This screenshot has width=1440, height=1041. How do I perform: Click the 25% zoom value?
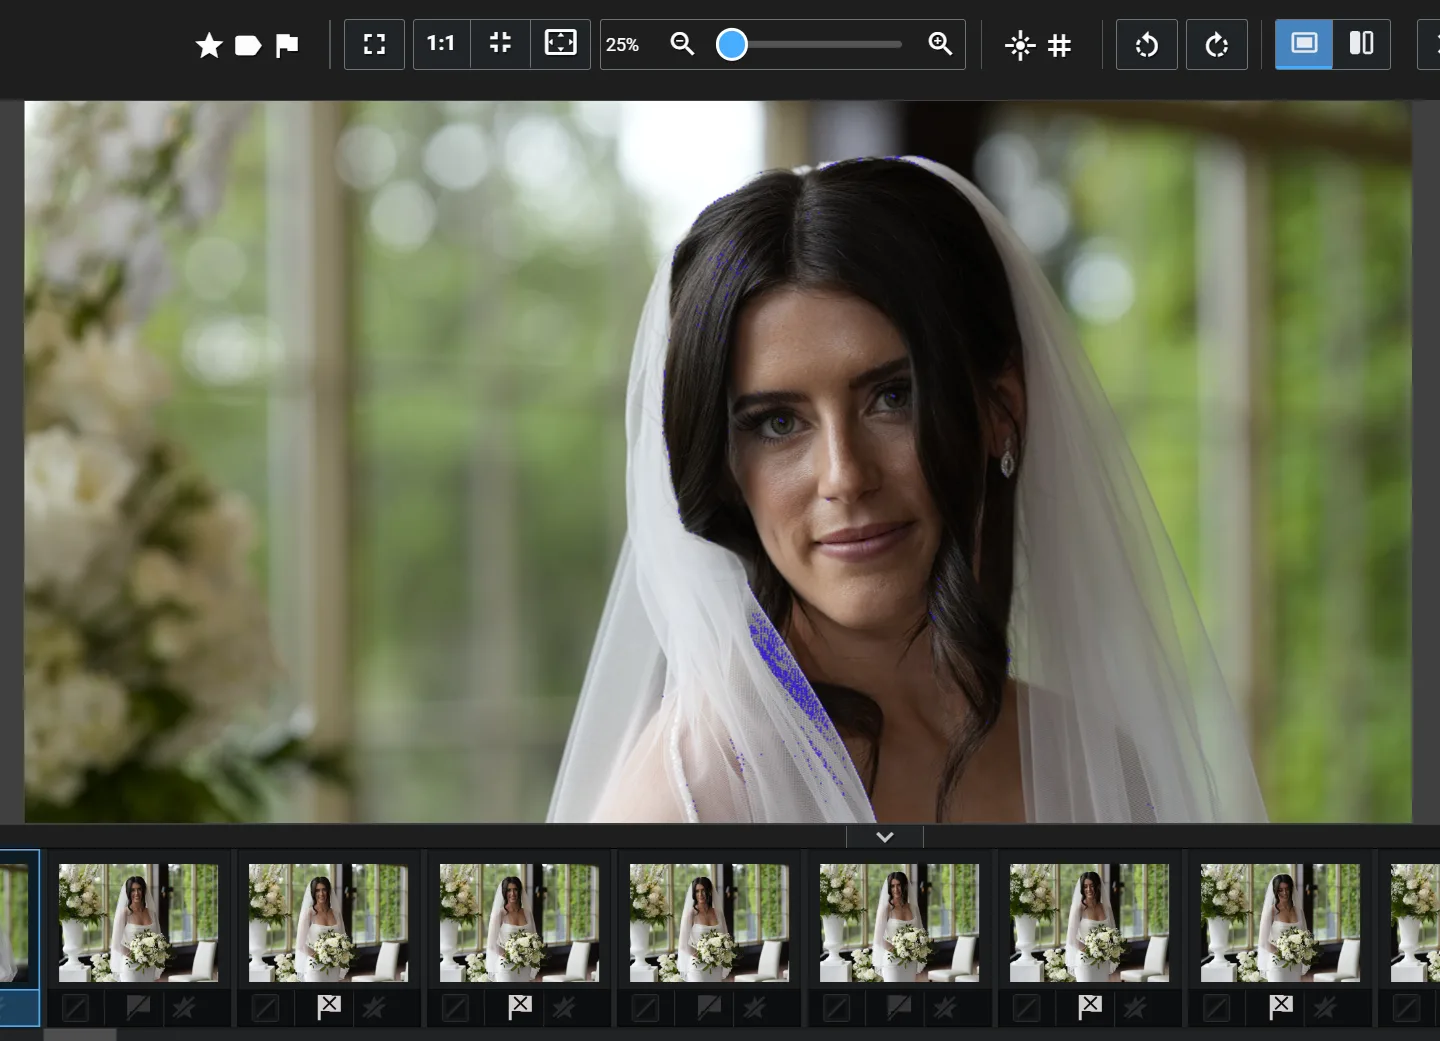[622, 45]
